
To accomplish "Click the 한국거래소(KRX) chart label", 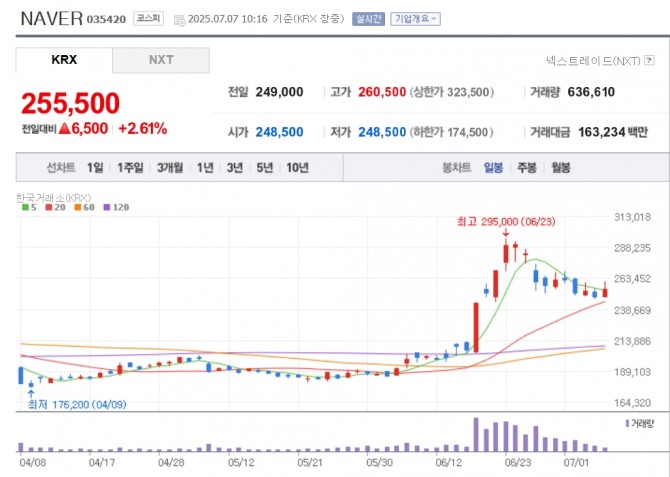I will (x=53, y=198).
